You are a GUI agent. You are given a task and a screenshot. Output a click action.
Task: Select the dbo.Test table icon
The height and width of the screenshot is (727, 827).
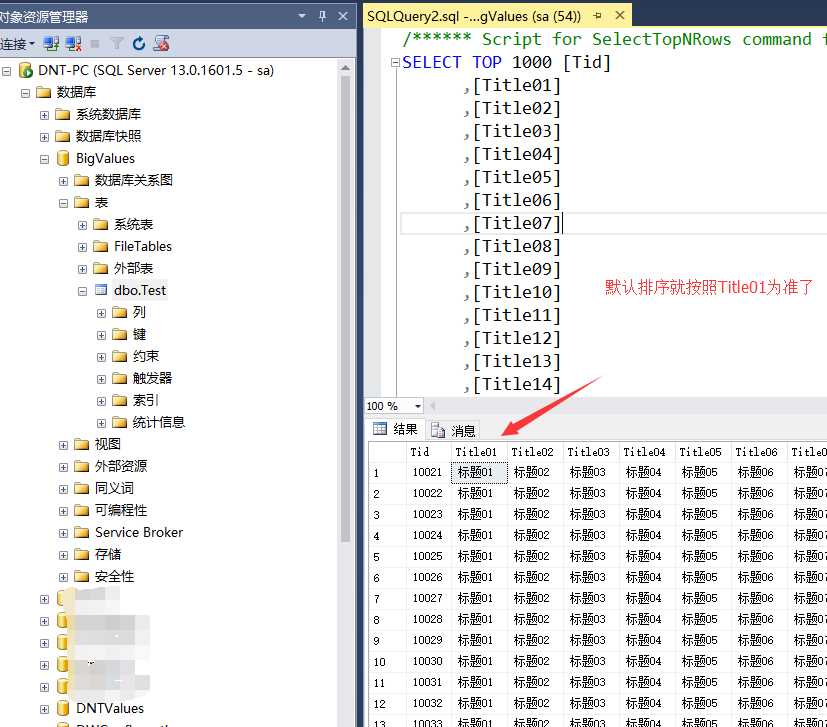click(x=101, y=290)
